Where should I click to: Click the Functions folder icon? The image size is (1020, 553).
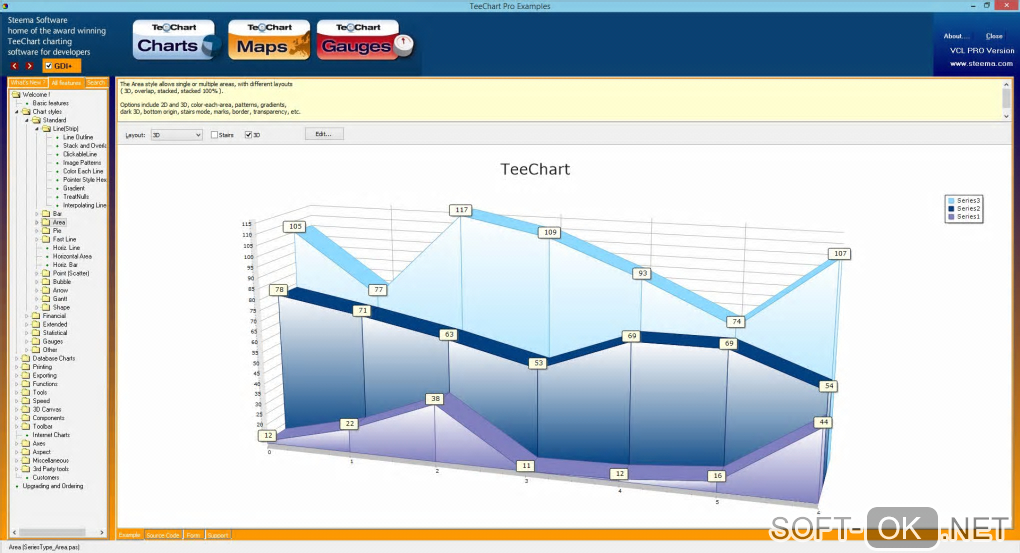point(26,384)
